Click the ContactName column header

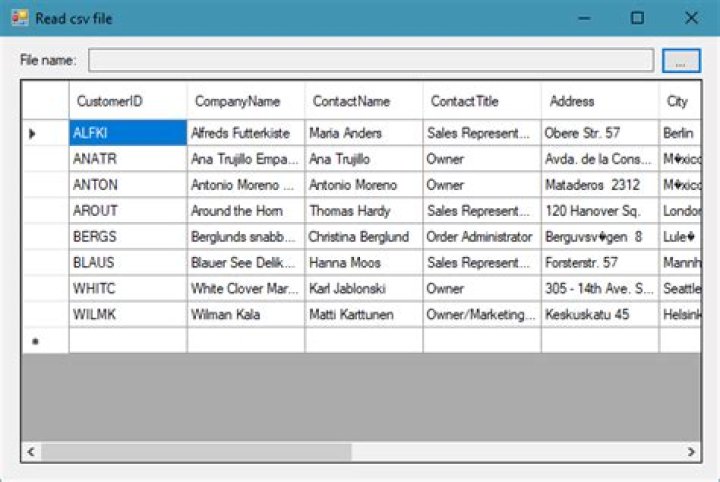click(364, 101)
